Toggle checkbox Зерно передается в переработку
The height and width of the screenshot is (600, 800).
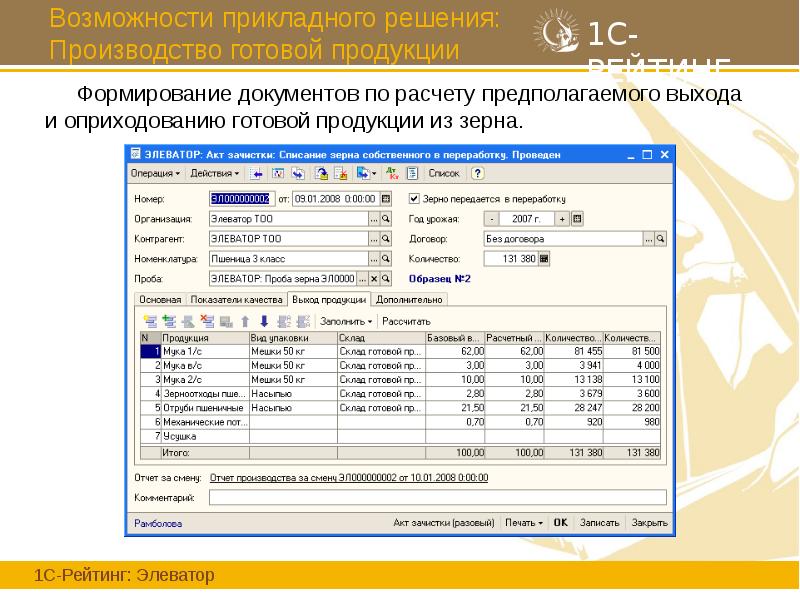pos(414,196)
